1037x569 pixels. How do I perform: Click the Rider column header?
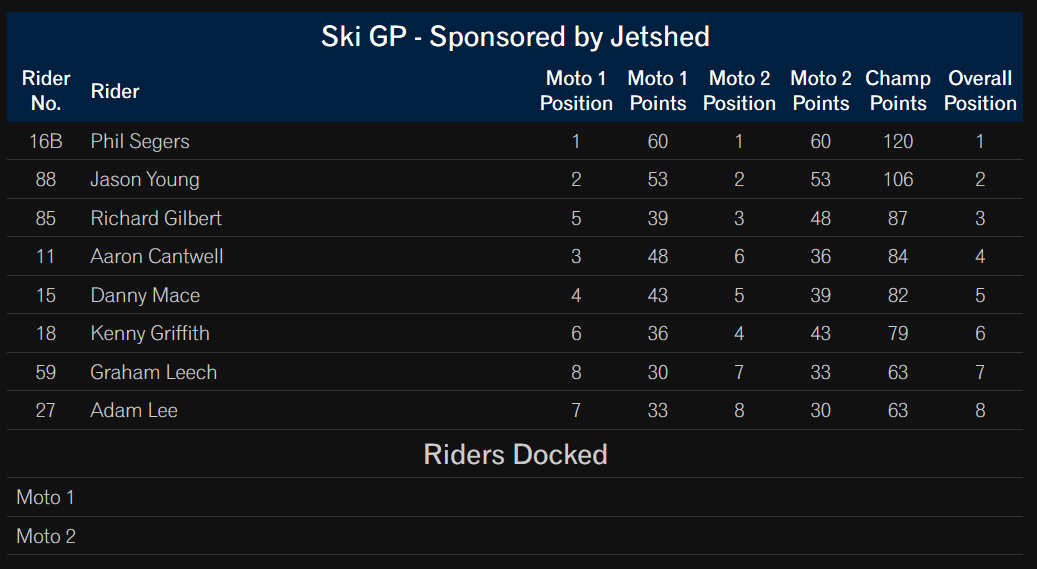click(x=115, y=91)
